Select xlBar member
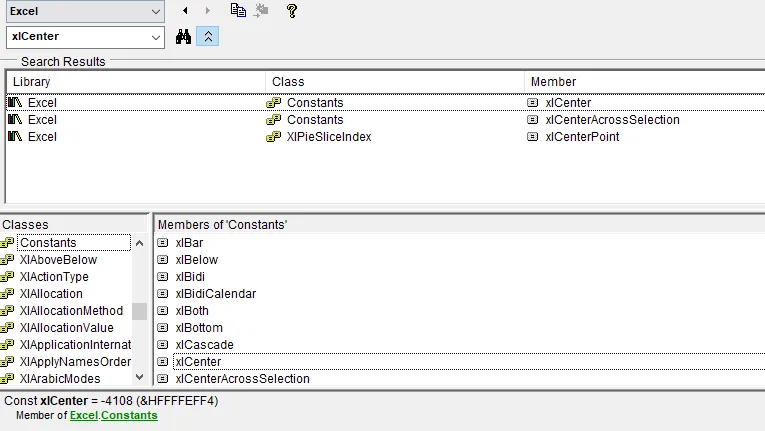This screenshot has height=431, width=765. click(189, 243)
